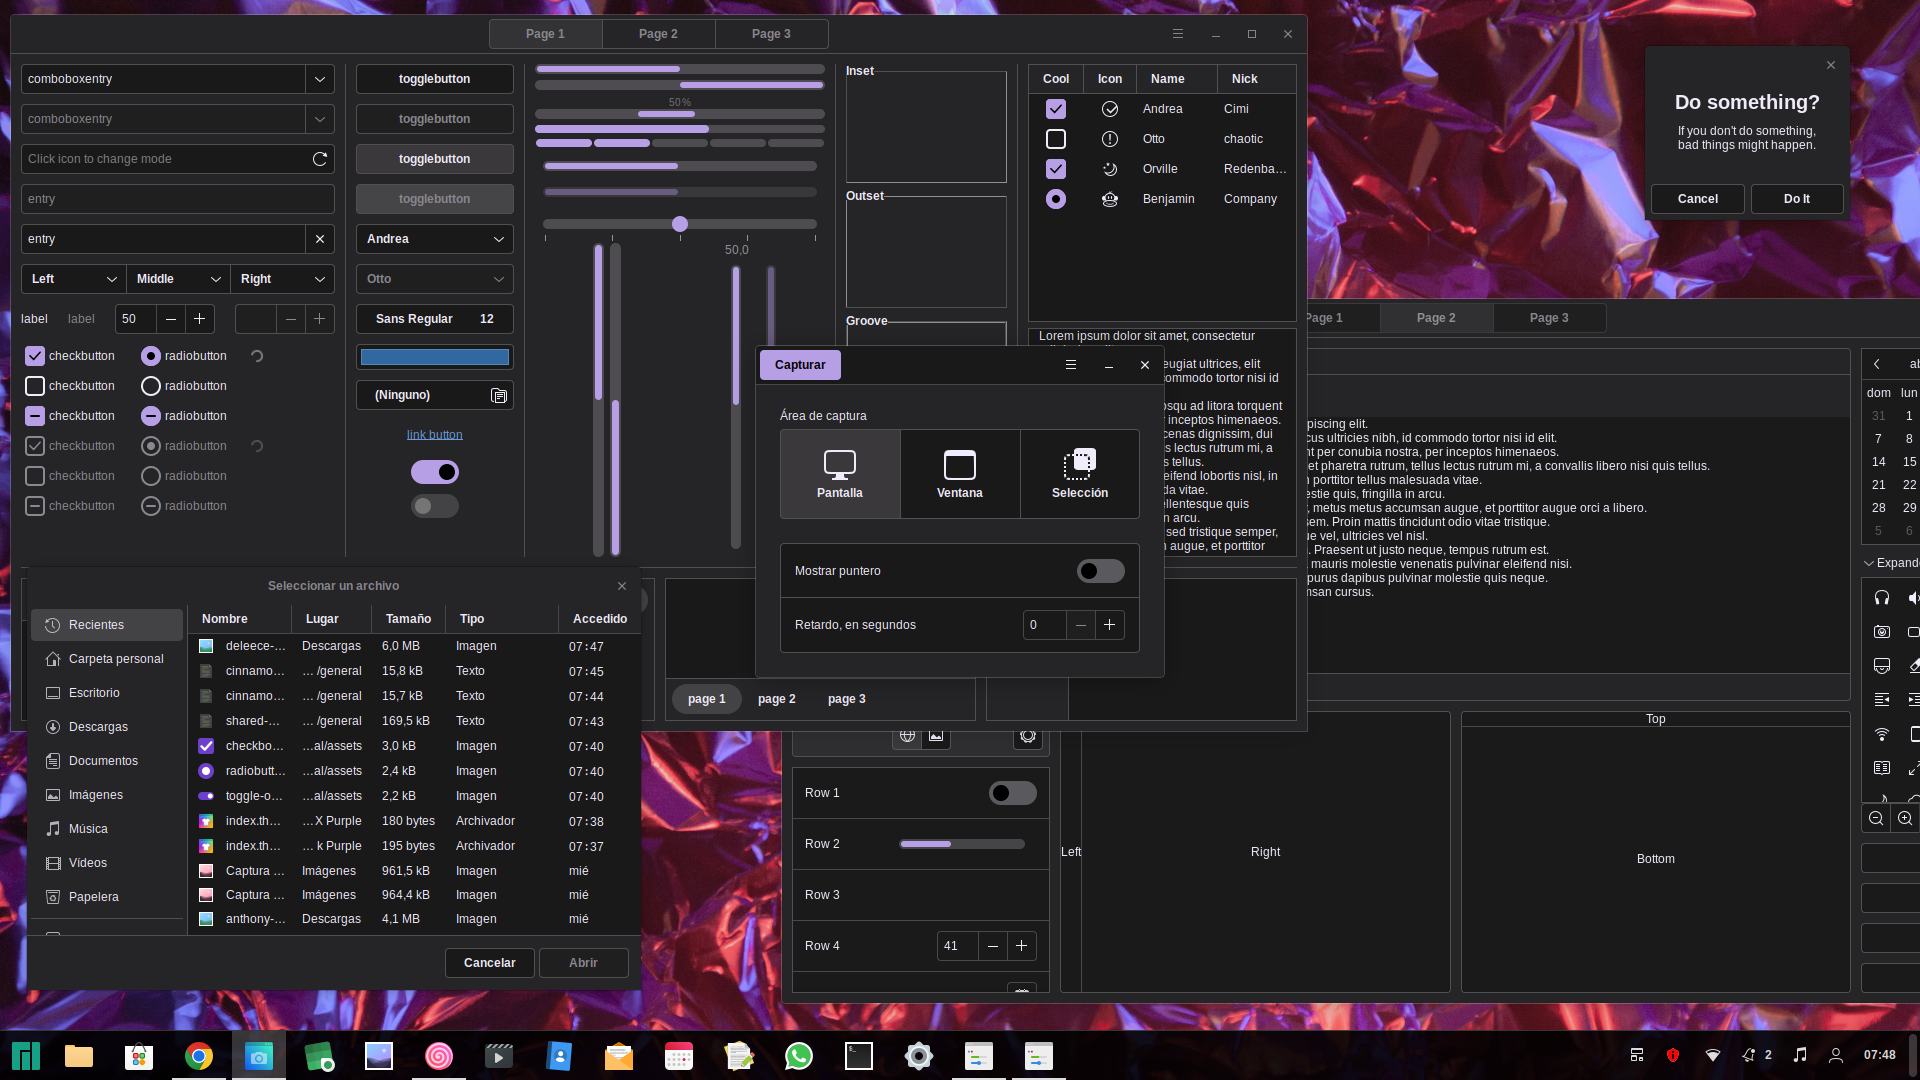Click the globe icon above Row 1
This screenshot has height=1080, width=1920.
click(x=907, y=736)
